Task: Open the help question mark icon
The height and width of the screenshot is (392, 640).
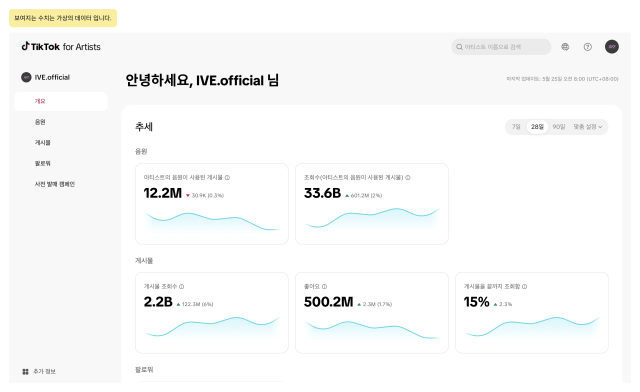Action: [588, 47]
